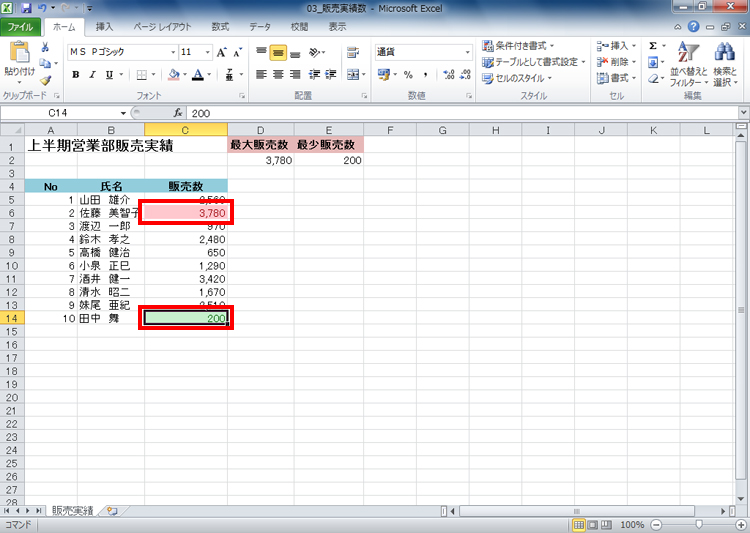Viewport: 750px width, 533px height.
Task: Align text right
Action: tap(295, 74)
